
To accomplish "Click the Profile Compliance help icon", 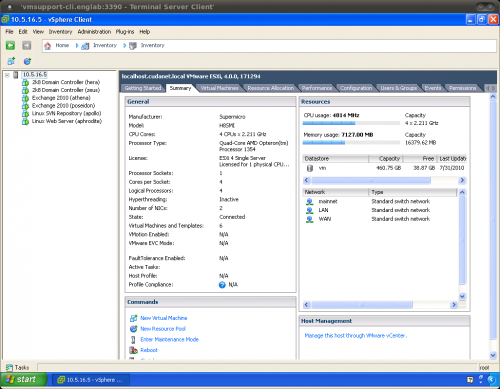I will click(x=222, y=285).
